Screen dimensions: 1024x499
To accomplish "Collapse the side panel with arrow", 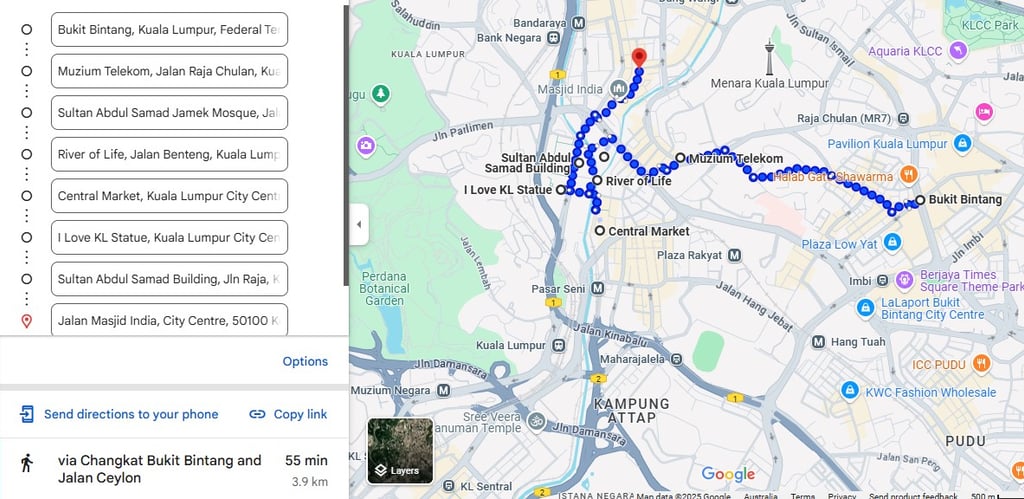I will point(359,224).
